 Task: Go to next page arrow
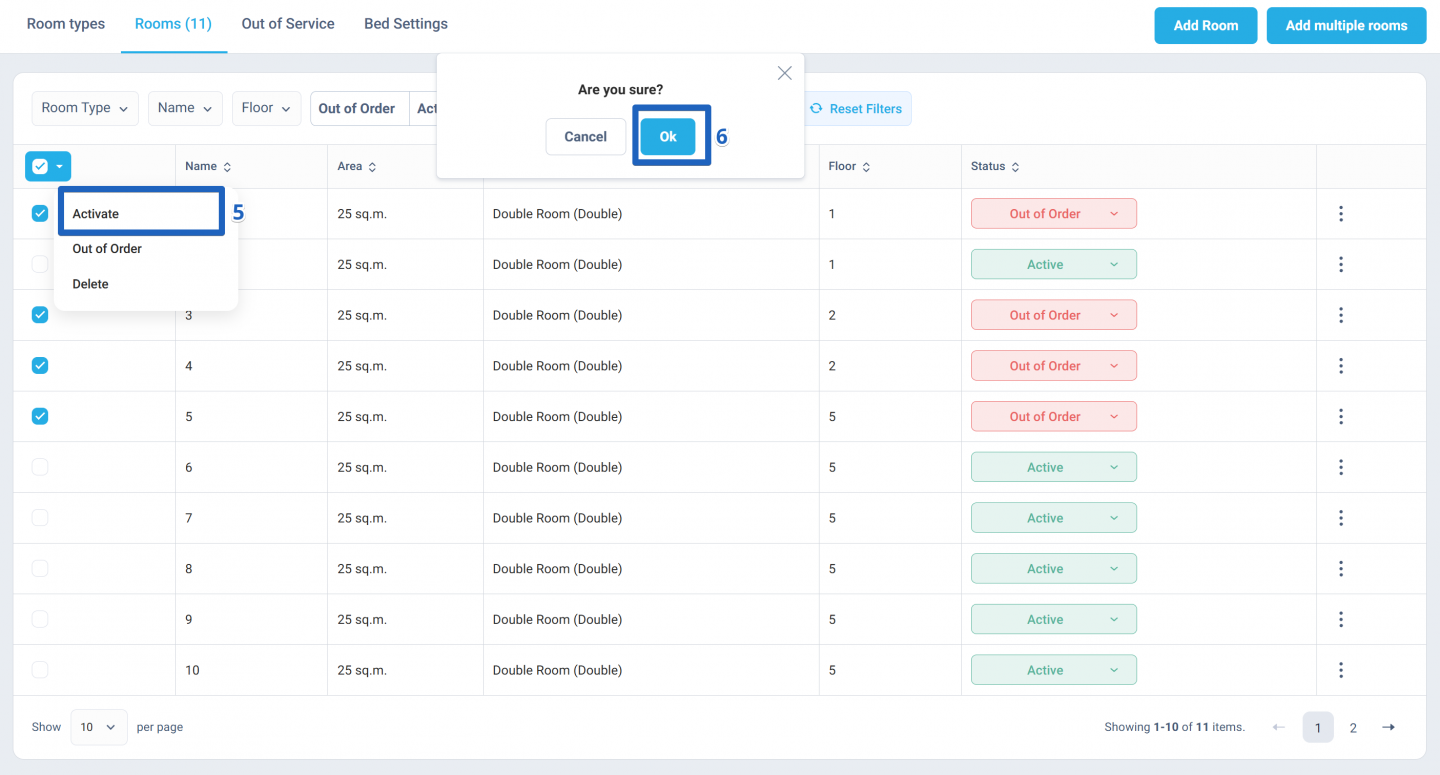pyautogui.click(x=1388, y=727)
